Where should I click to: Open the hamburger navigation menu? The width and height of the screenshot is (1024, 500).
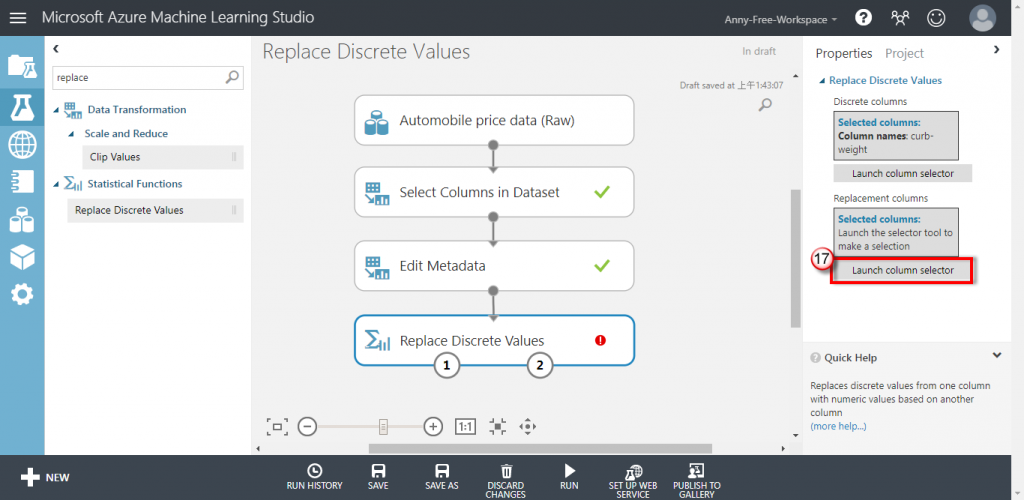coord(18,18)
